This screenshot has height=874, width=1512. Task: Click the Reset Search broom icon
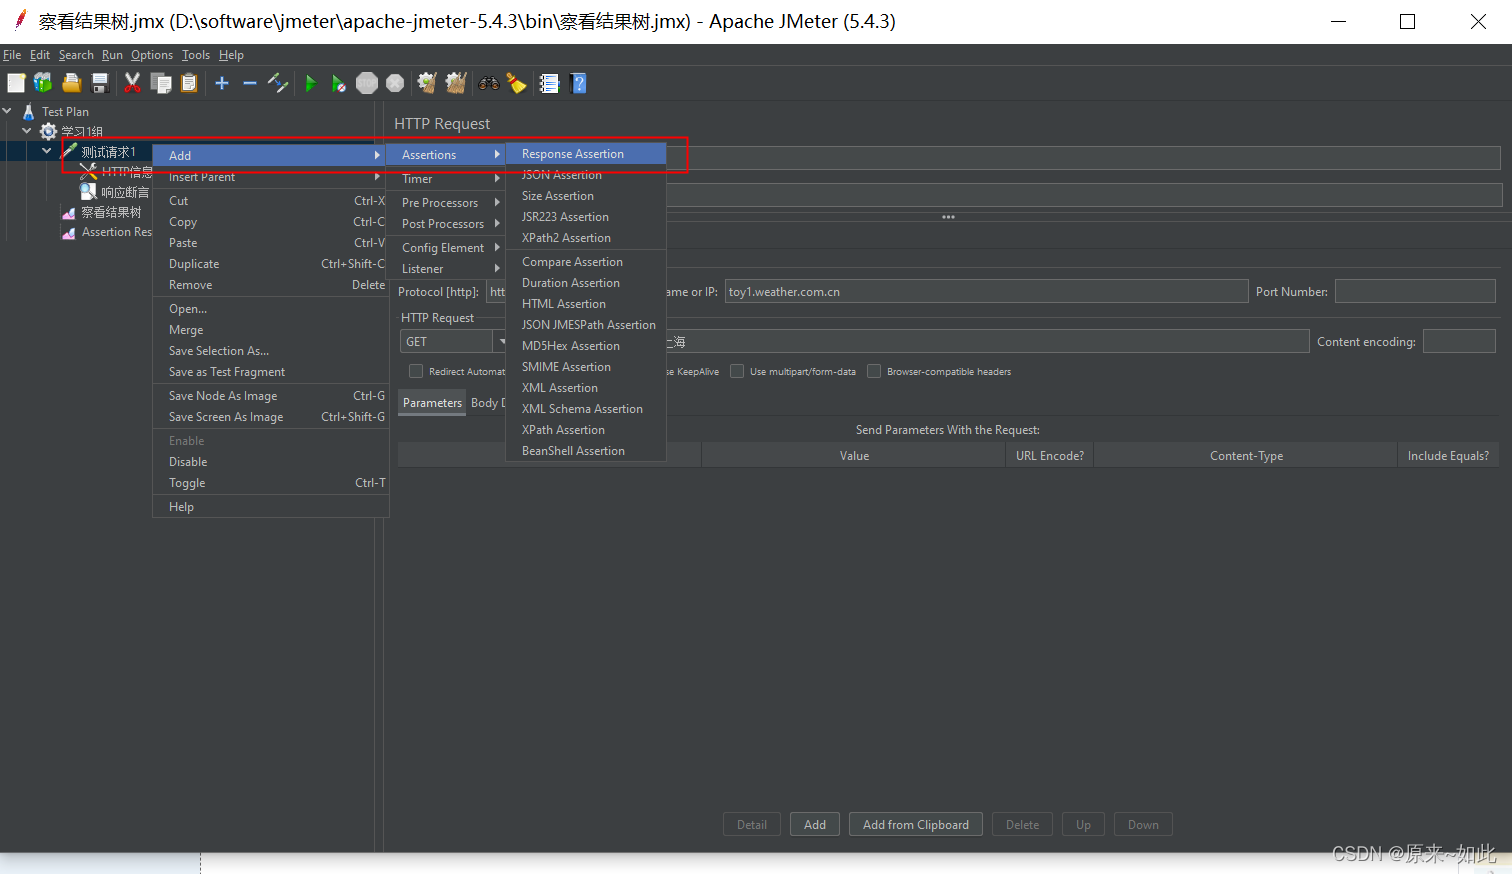point(517,83)
